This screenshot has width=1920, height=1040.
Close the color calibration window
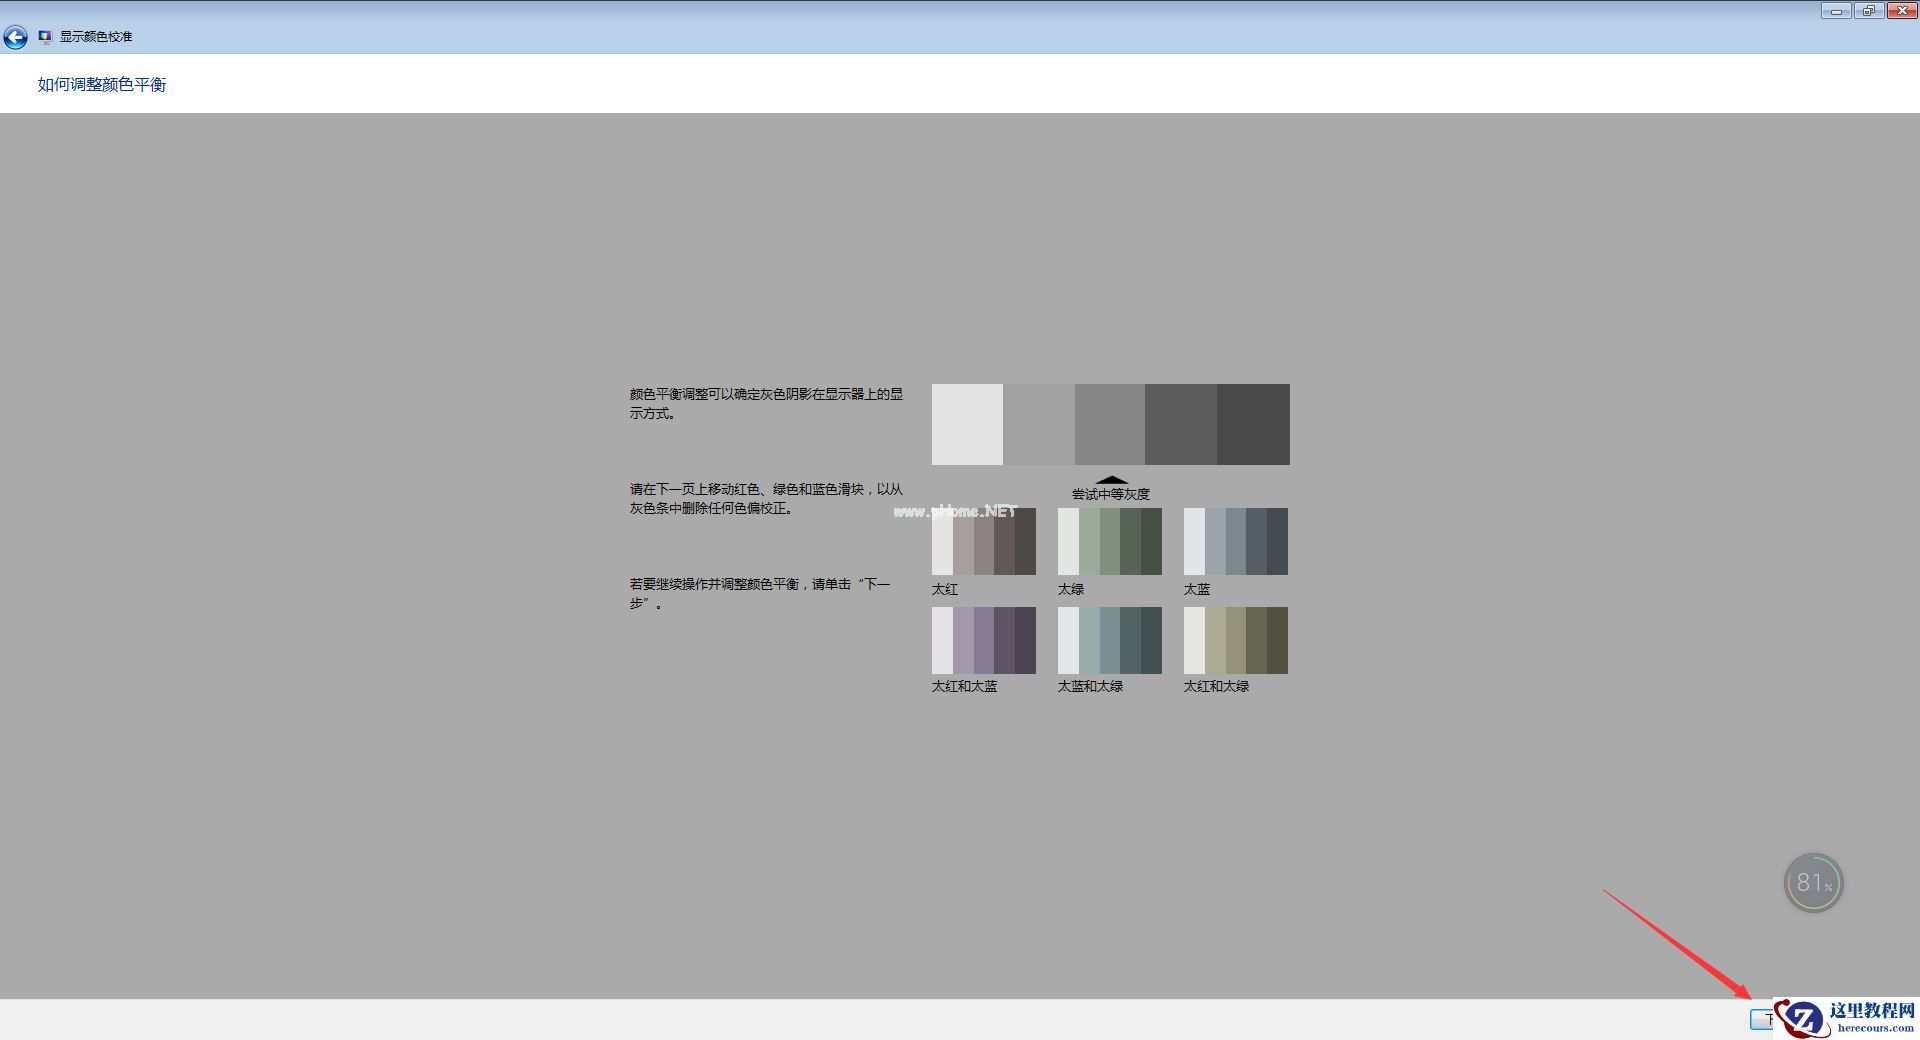point(1901,11)
